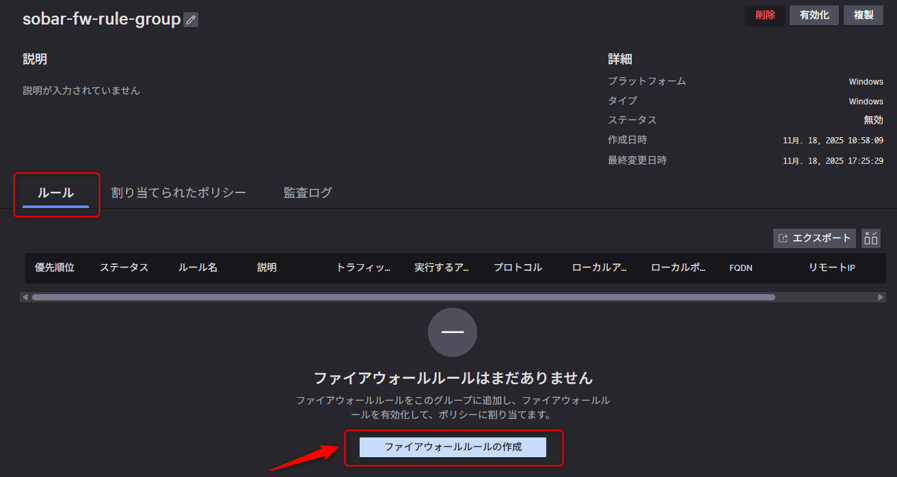Select the ルール tab
The height and width of the screenshot is (477, 897).
coord(55,193)
